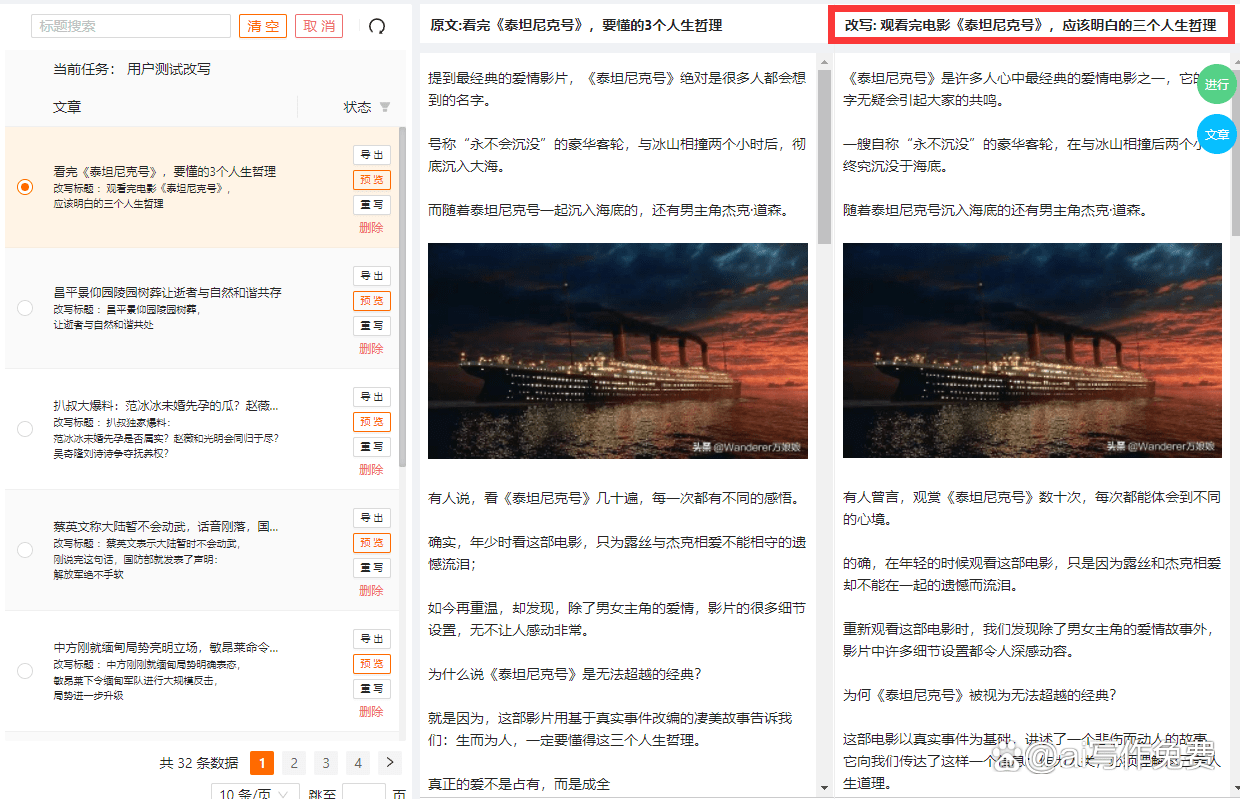Click the Titanic ship image in the original column
Image resolution: width=1240 pixels, height=799 pixels.
point(617,351)
